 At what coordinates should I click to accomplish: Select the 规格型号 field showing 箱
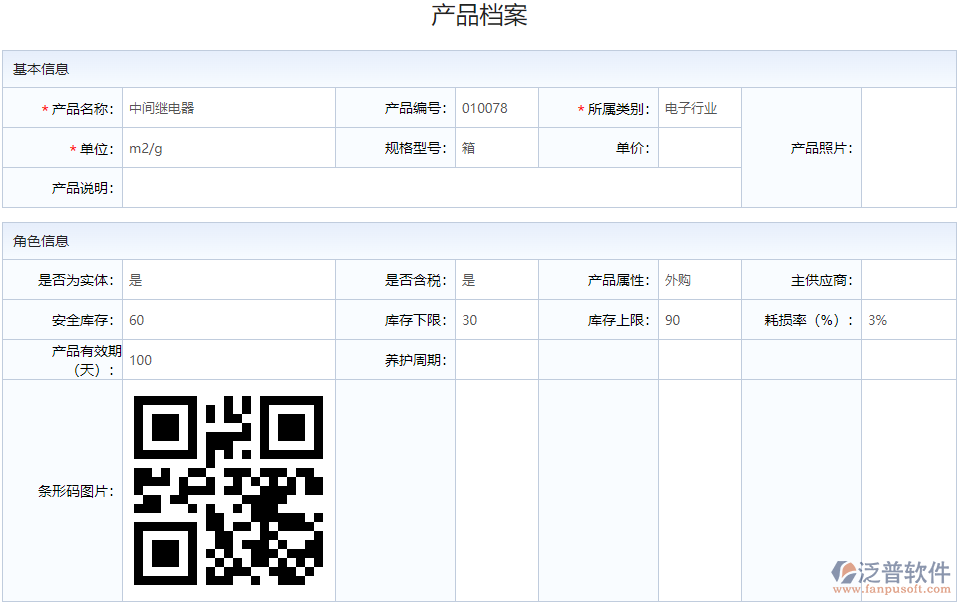(x=497, y=147)
